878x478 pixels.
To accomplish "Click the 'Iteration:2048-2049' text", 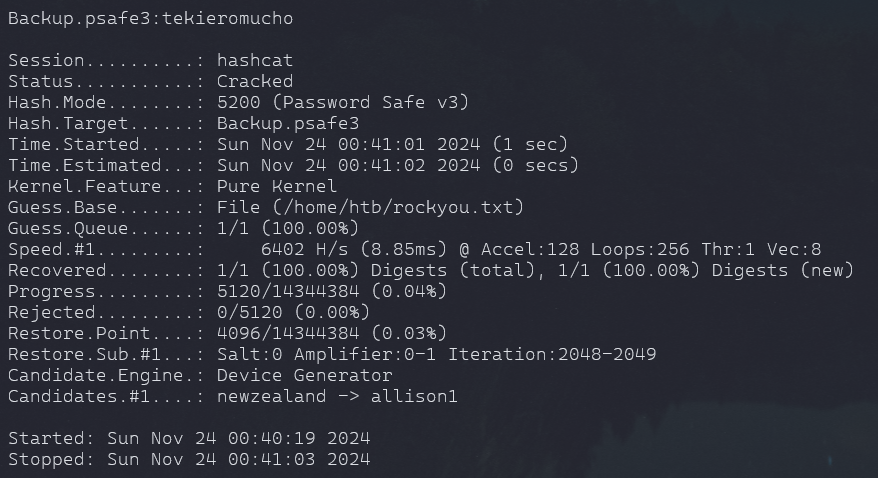I will [552, 354].
